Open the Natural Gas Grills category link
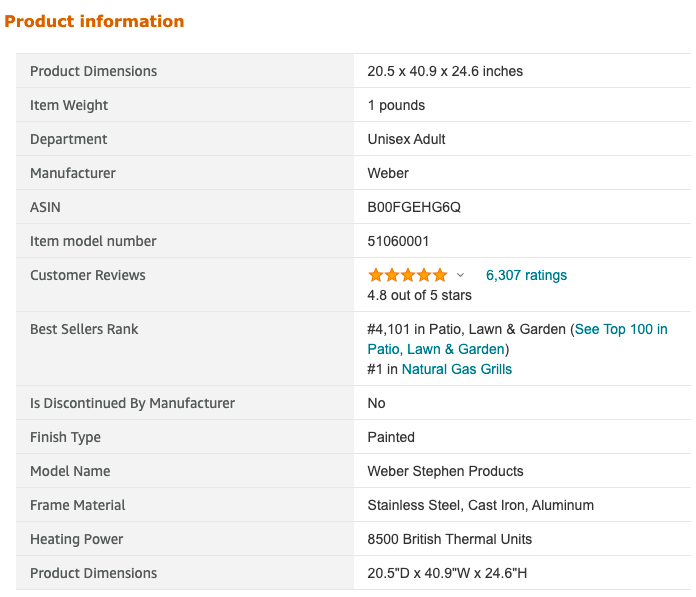 [x=457, y=369]
